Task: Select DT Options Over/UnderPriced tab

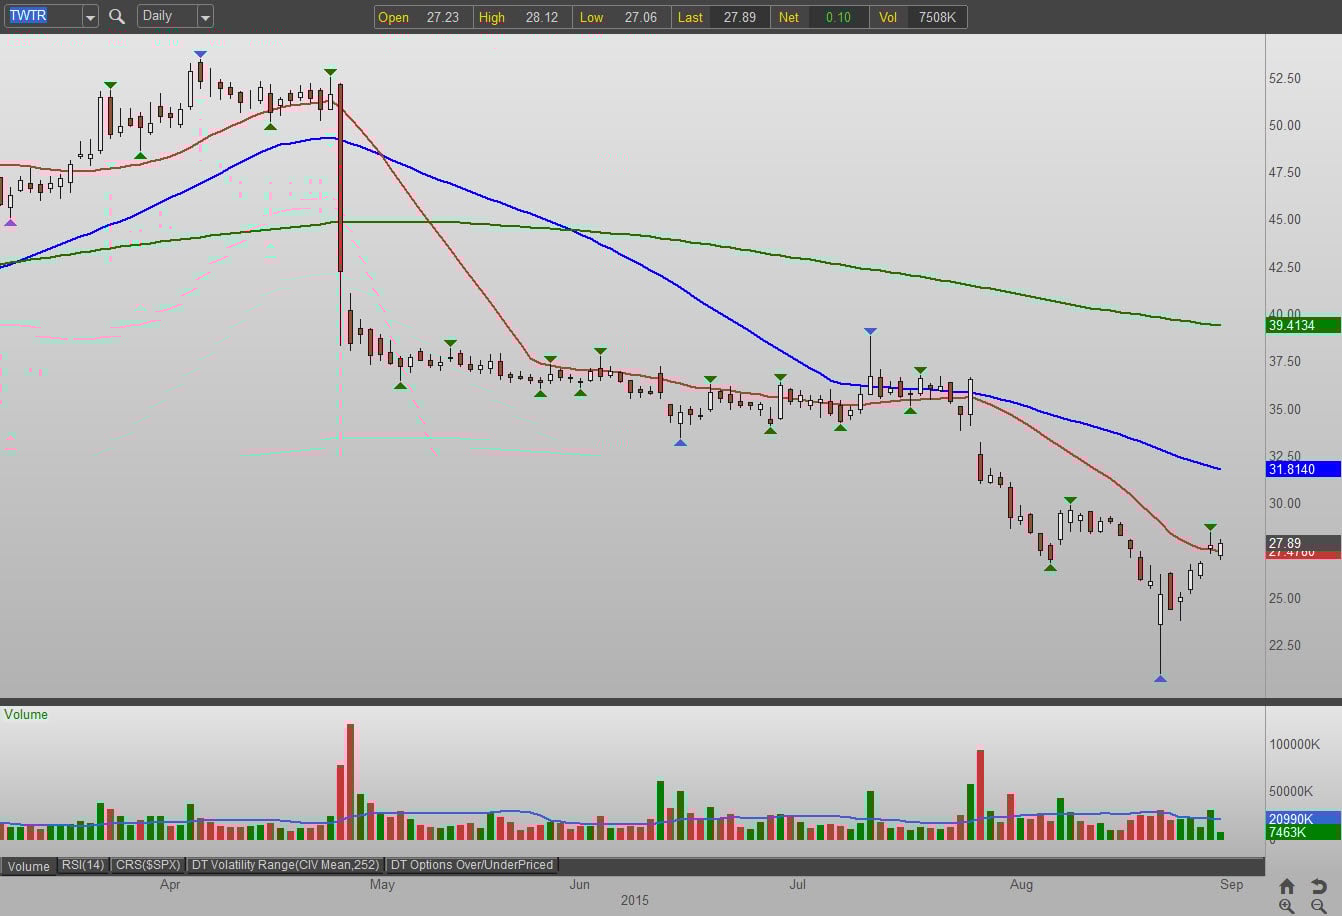Action: (471, 865)
